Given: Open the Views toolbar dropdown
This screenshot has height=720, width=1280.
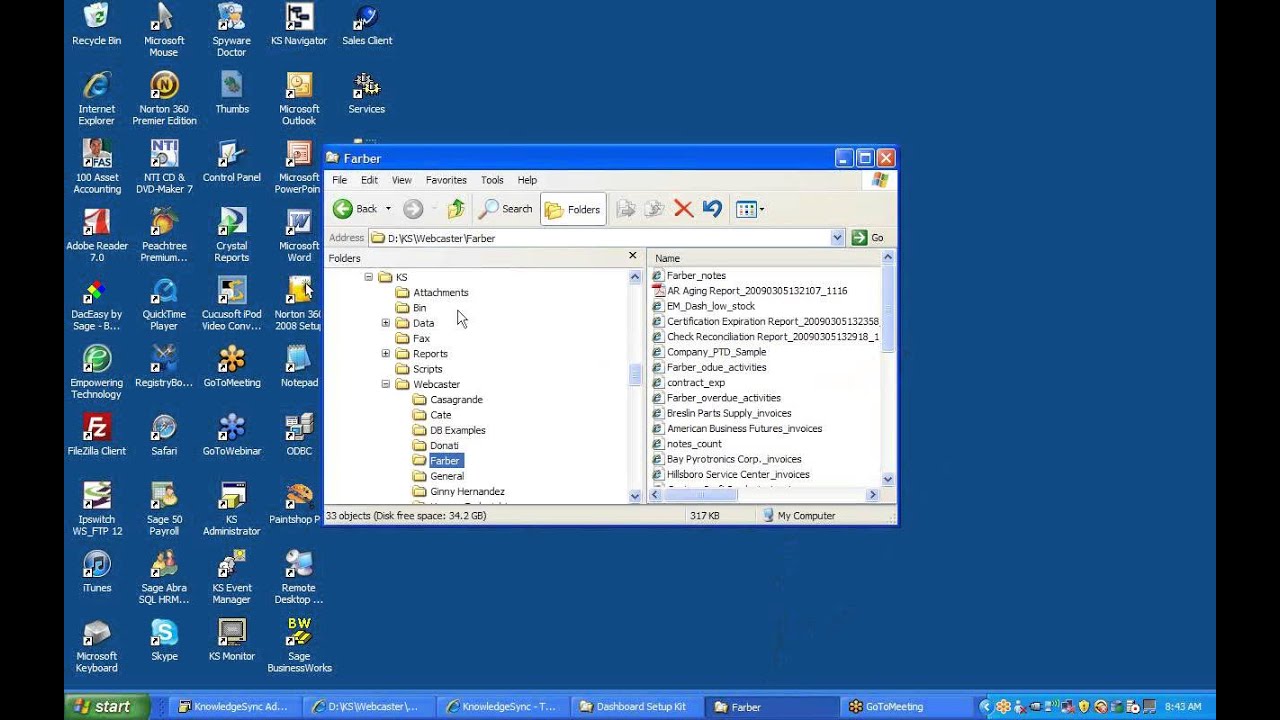Looking at the screenshot, I should [x=750, y=209].
